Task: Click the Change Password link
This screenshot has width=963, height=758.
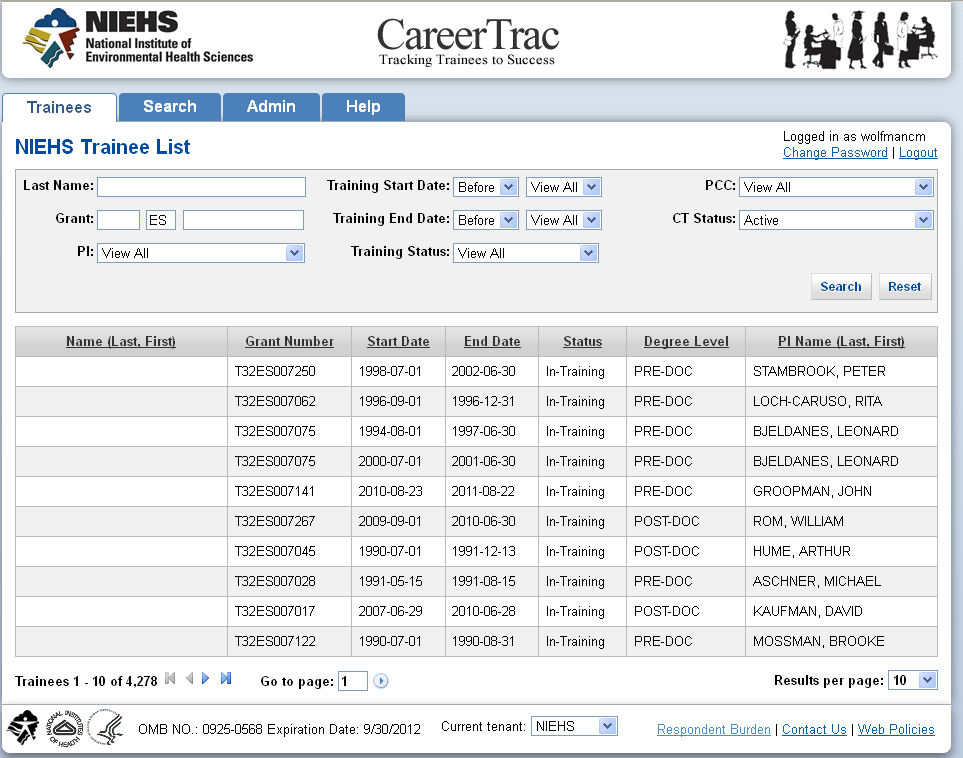Action: (835, 152)
